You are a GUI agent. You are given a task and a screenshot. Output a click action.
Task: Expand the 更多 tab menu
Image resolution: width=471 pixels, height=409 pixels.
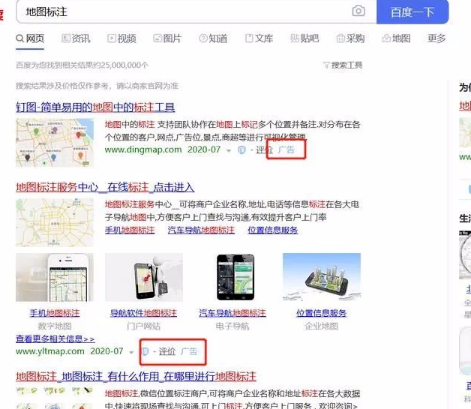click(436, 38)
